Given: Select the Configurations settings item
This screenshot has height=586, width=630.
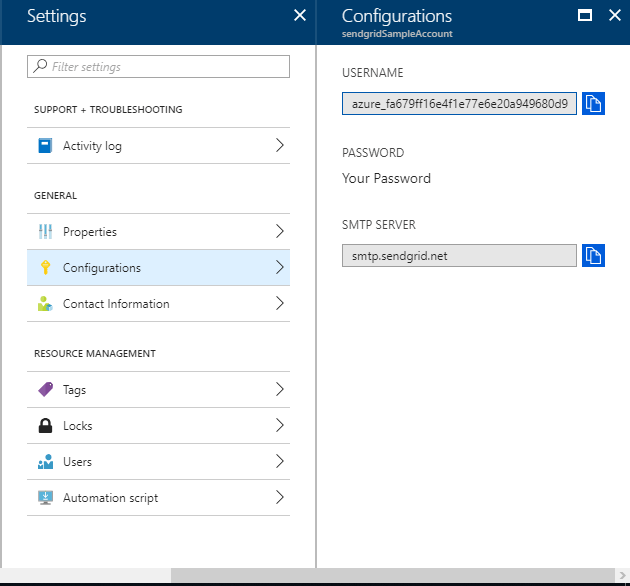Looking at the screenshot, I should point(158,267).
